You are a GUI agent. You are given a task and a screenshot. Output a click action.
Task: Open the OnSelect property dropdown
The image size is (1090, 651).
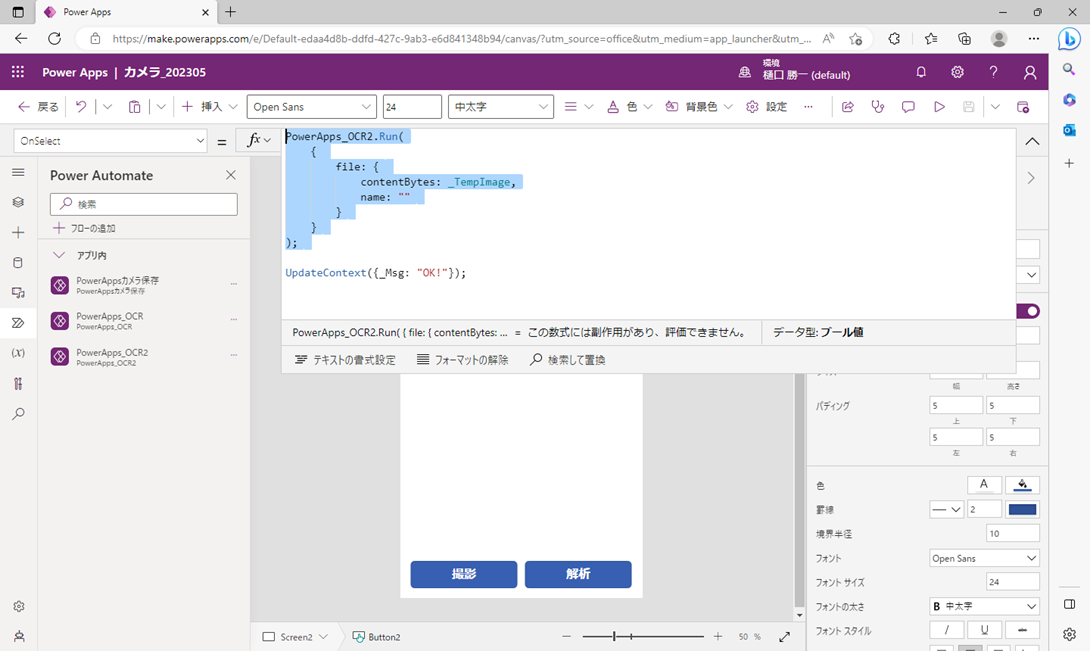(111, 140)
